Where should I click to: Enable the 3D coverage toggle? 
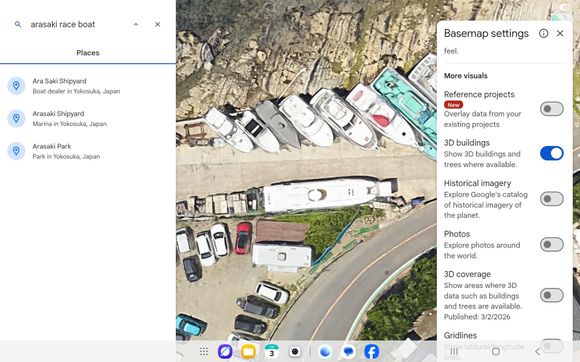552,295
